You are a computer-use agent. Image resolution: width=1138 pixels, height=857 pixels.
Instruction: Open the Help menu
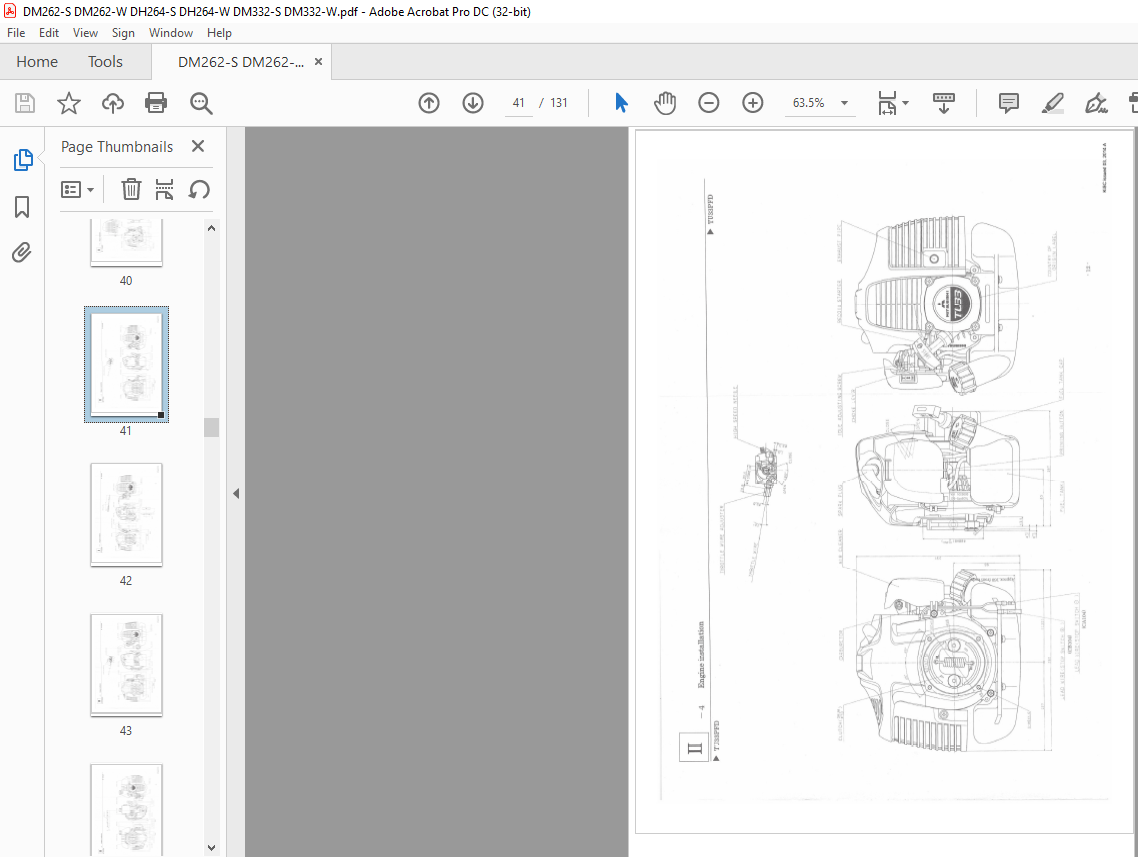tap(219, 33)
